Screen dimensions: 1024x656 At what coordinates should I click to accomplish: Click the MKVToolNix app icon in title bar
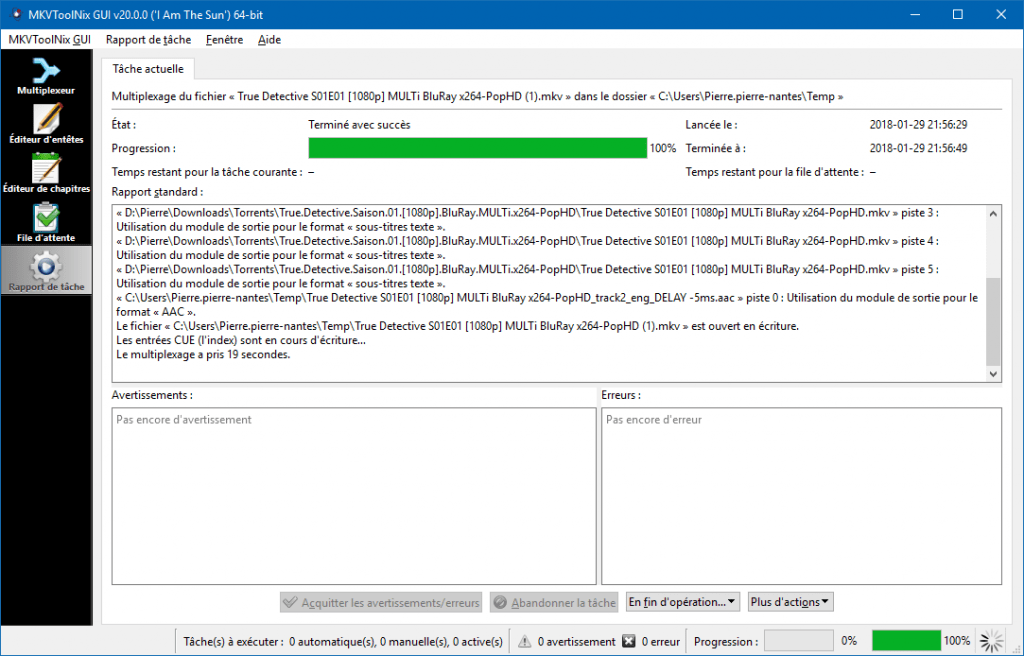[16, 15]
